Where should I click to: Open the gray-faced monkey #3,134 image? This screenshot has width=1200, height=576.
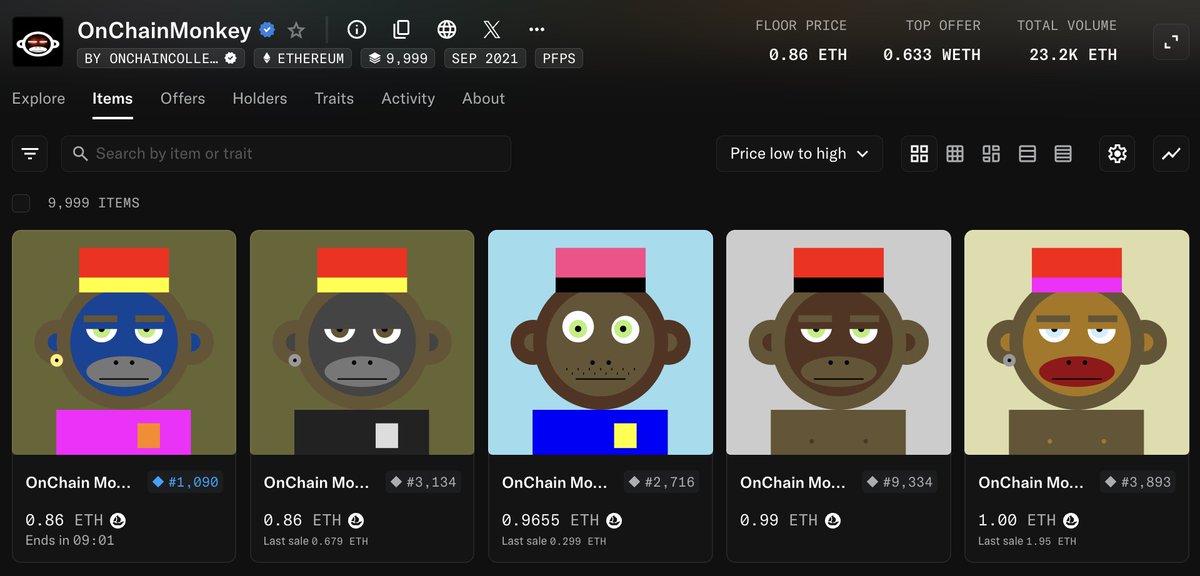click(x=362, y=343)
